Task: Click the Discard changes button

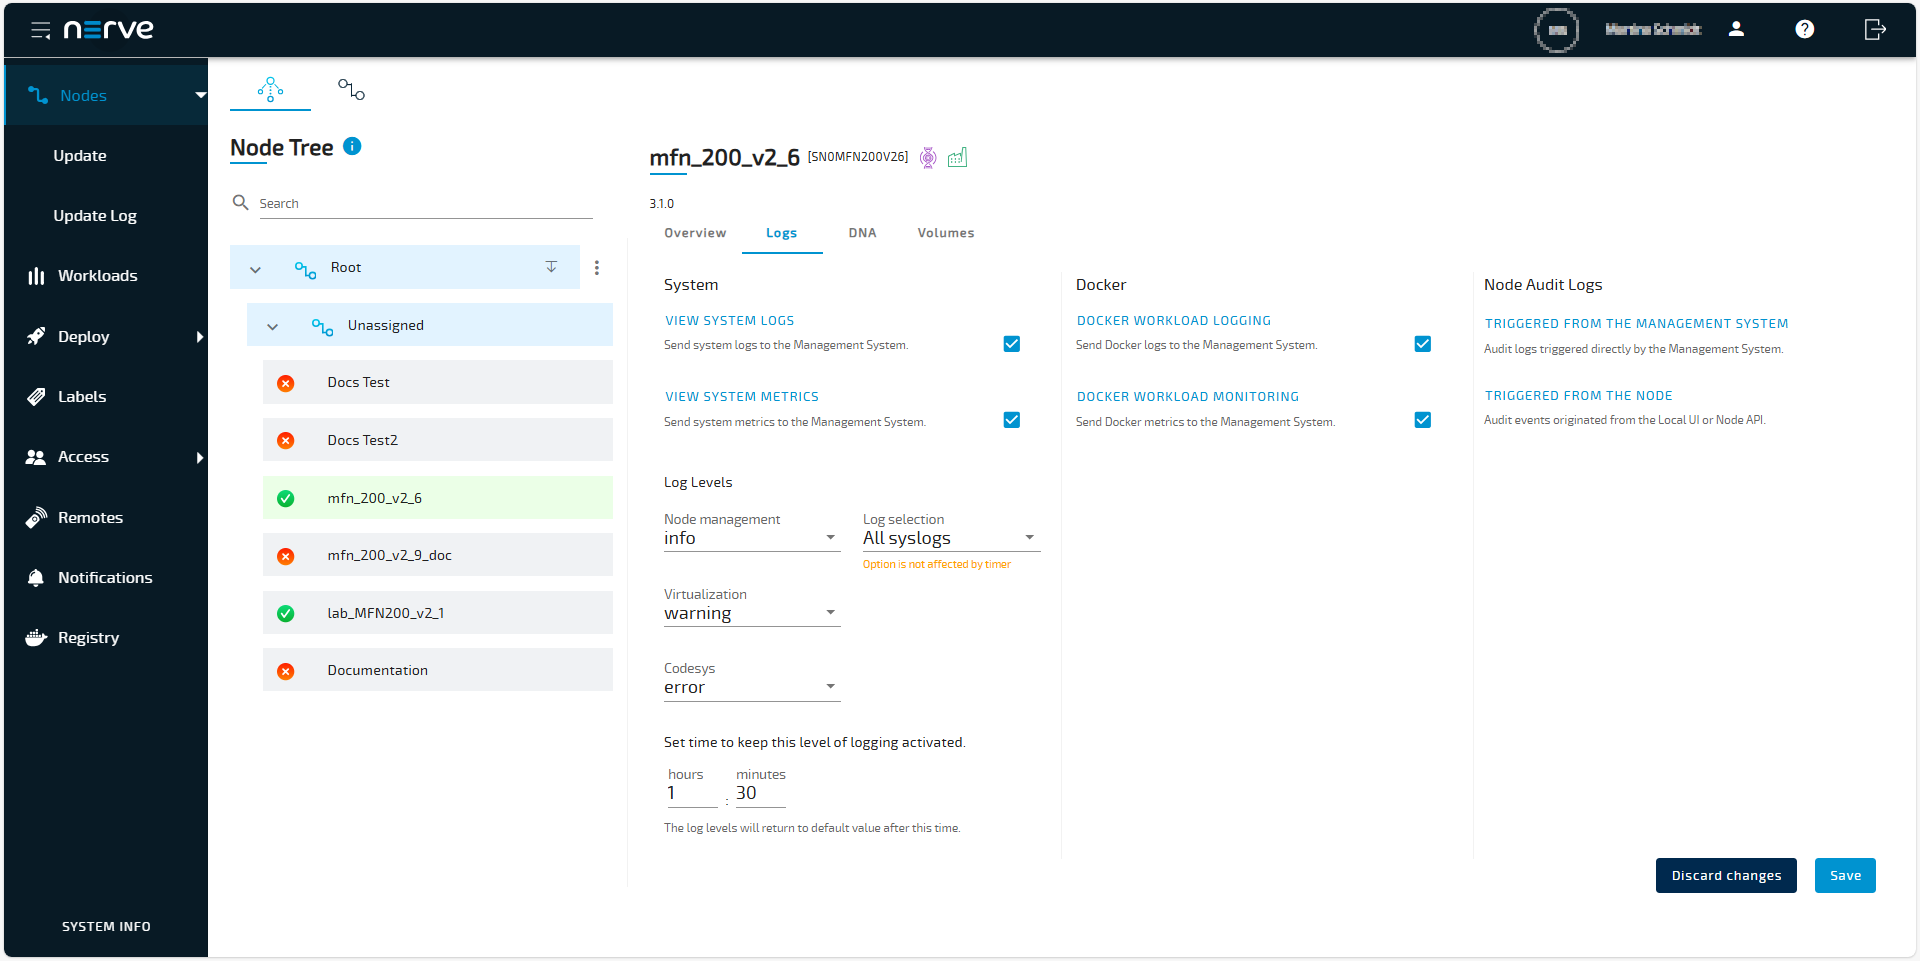Action: pos(1725,875)
